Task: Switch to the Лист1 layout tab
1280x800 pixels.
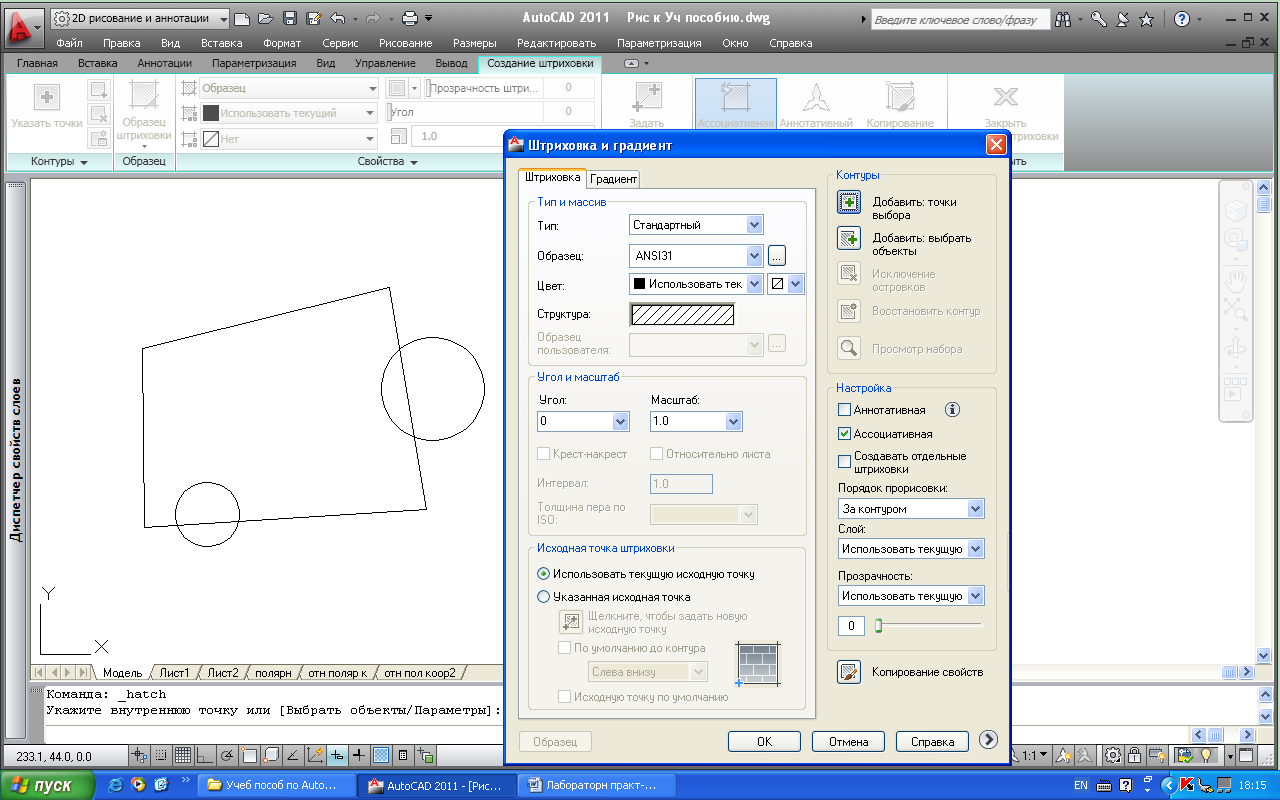Action: [175, 673]
